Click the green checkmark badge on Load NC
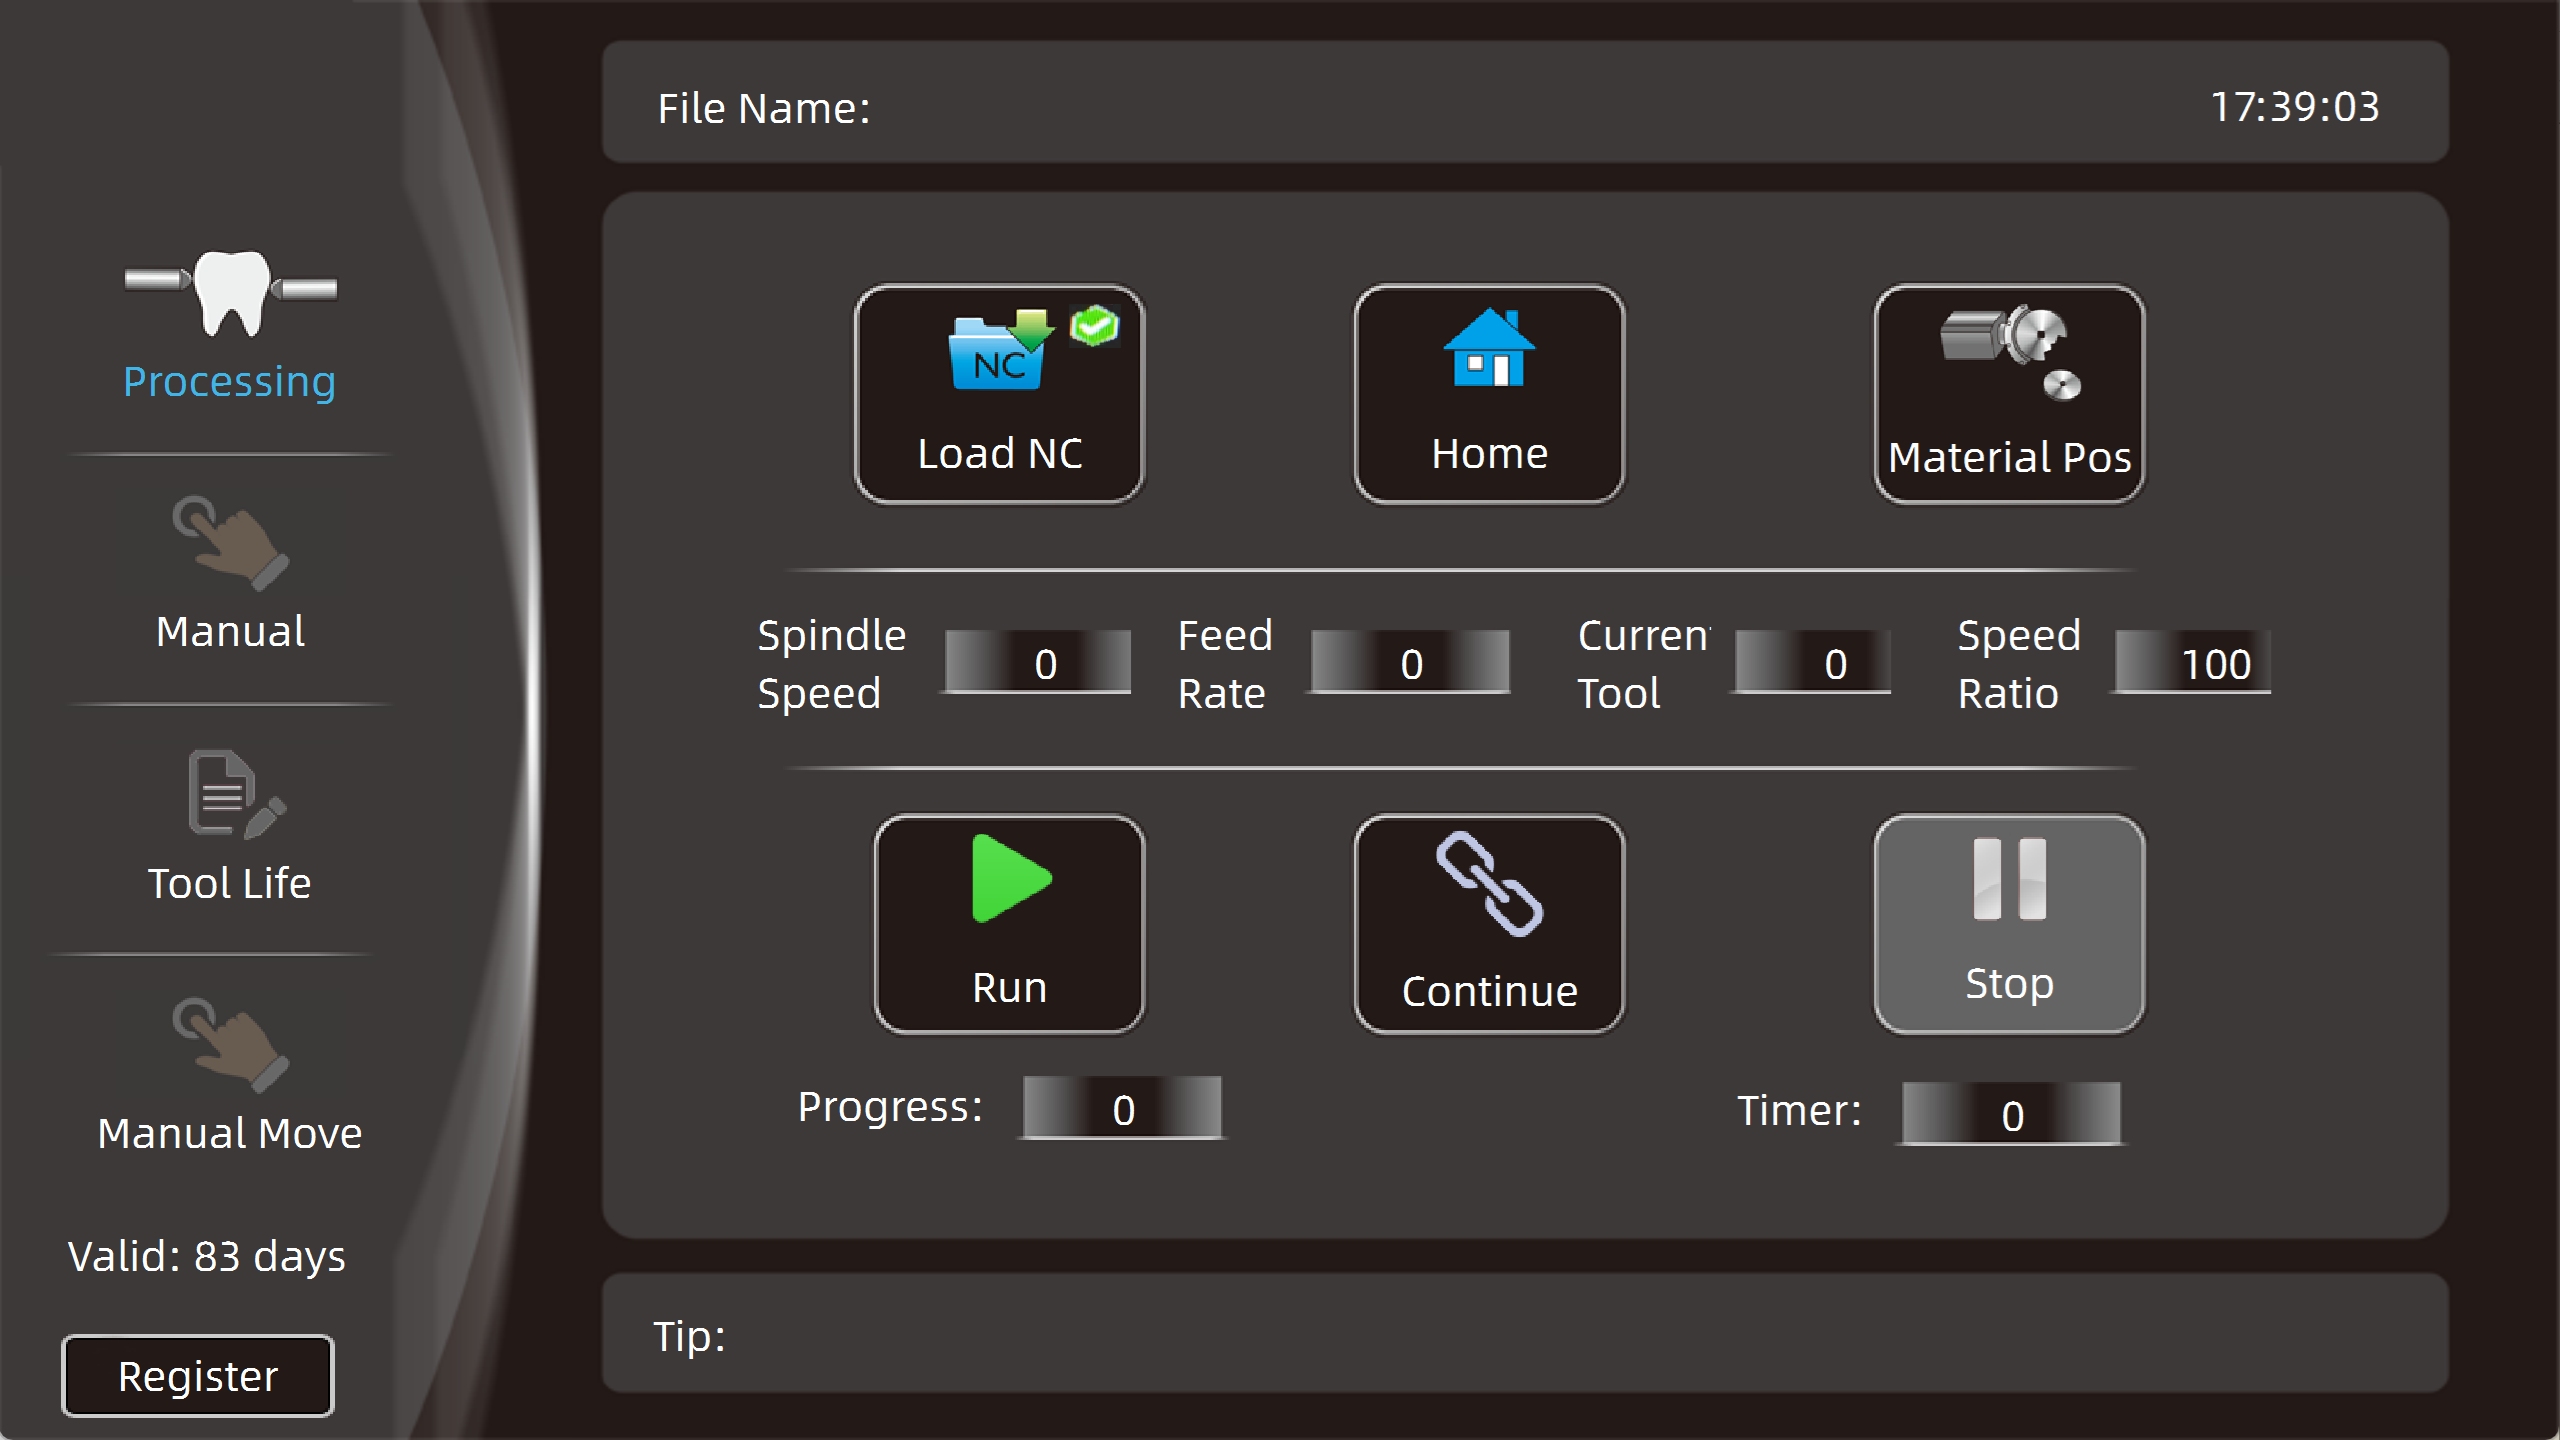Screen dimensions: 2560x1440 1094,326
